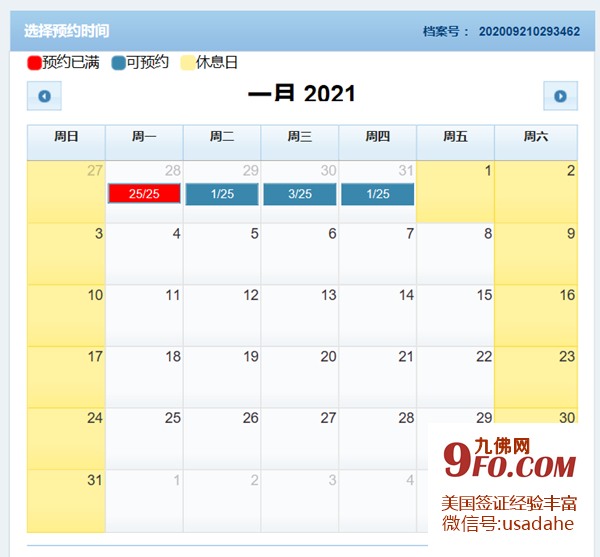
Task: Go to previous month with left arrow
Action: click(44, 96)
